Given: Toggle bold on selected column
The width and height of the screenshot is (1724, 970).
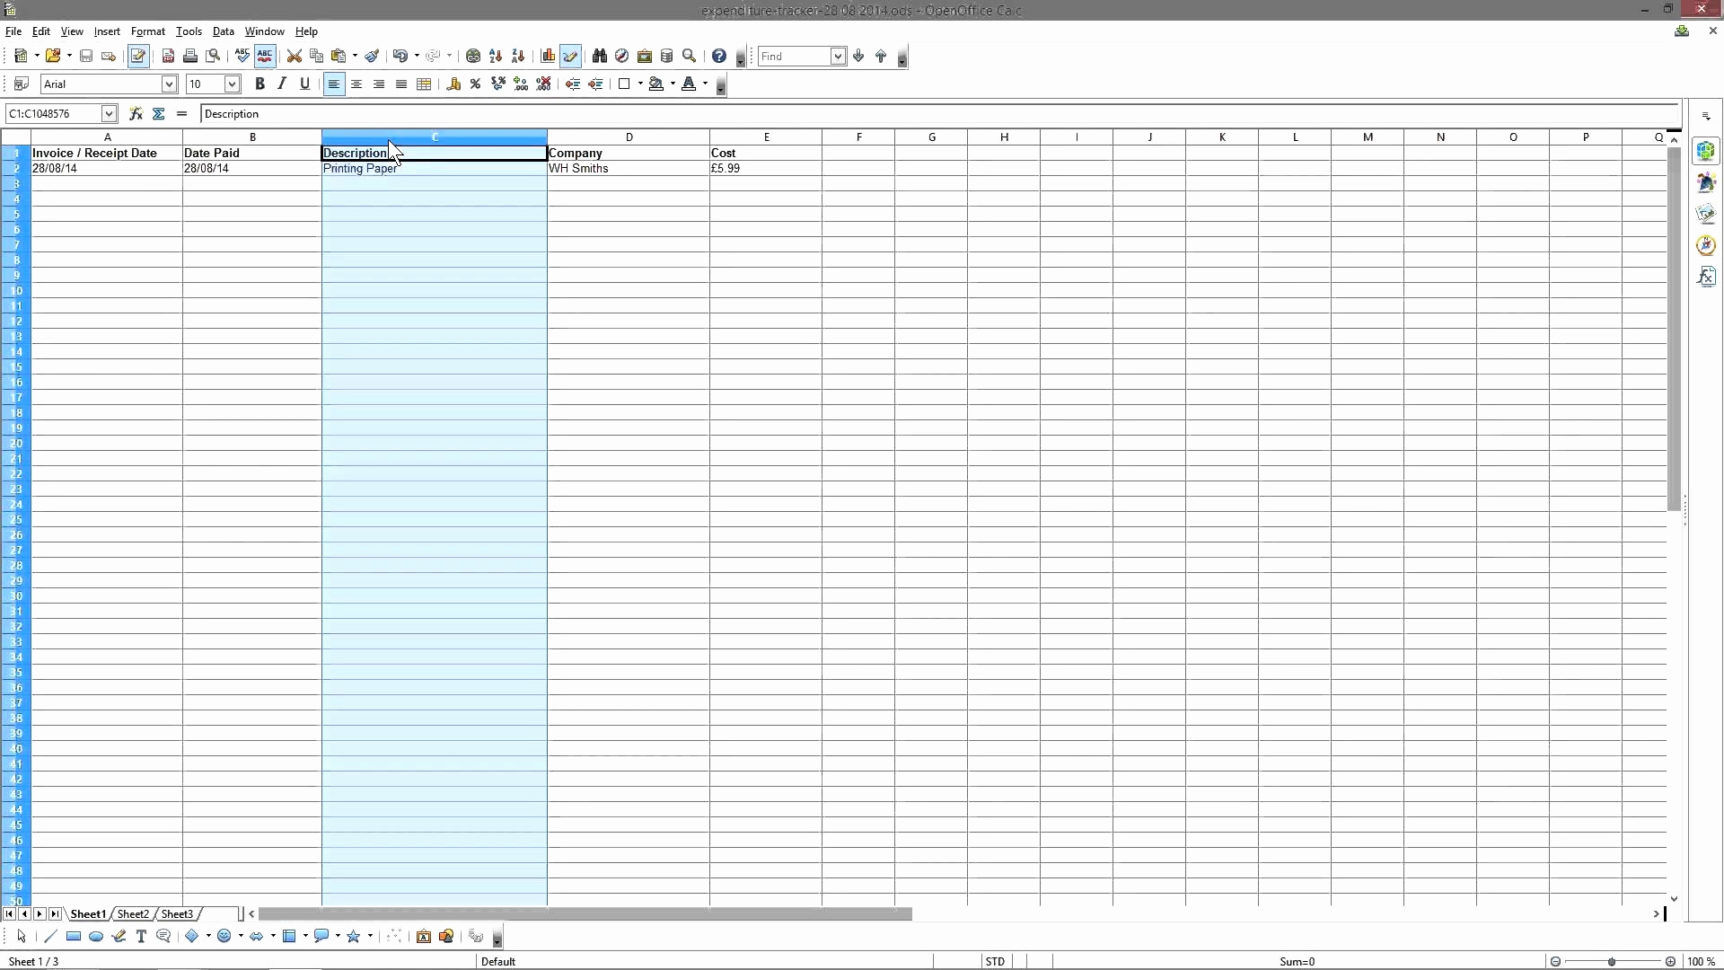Looking at the screenshot, I should (x=260, y=84).
